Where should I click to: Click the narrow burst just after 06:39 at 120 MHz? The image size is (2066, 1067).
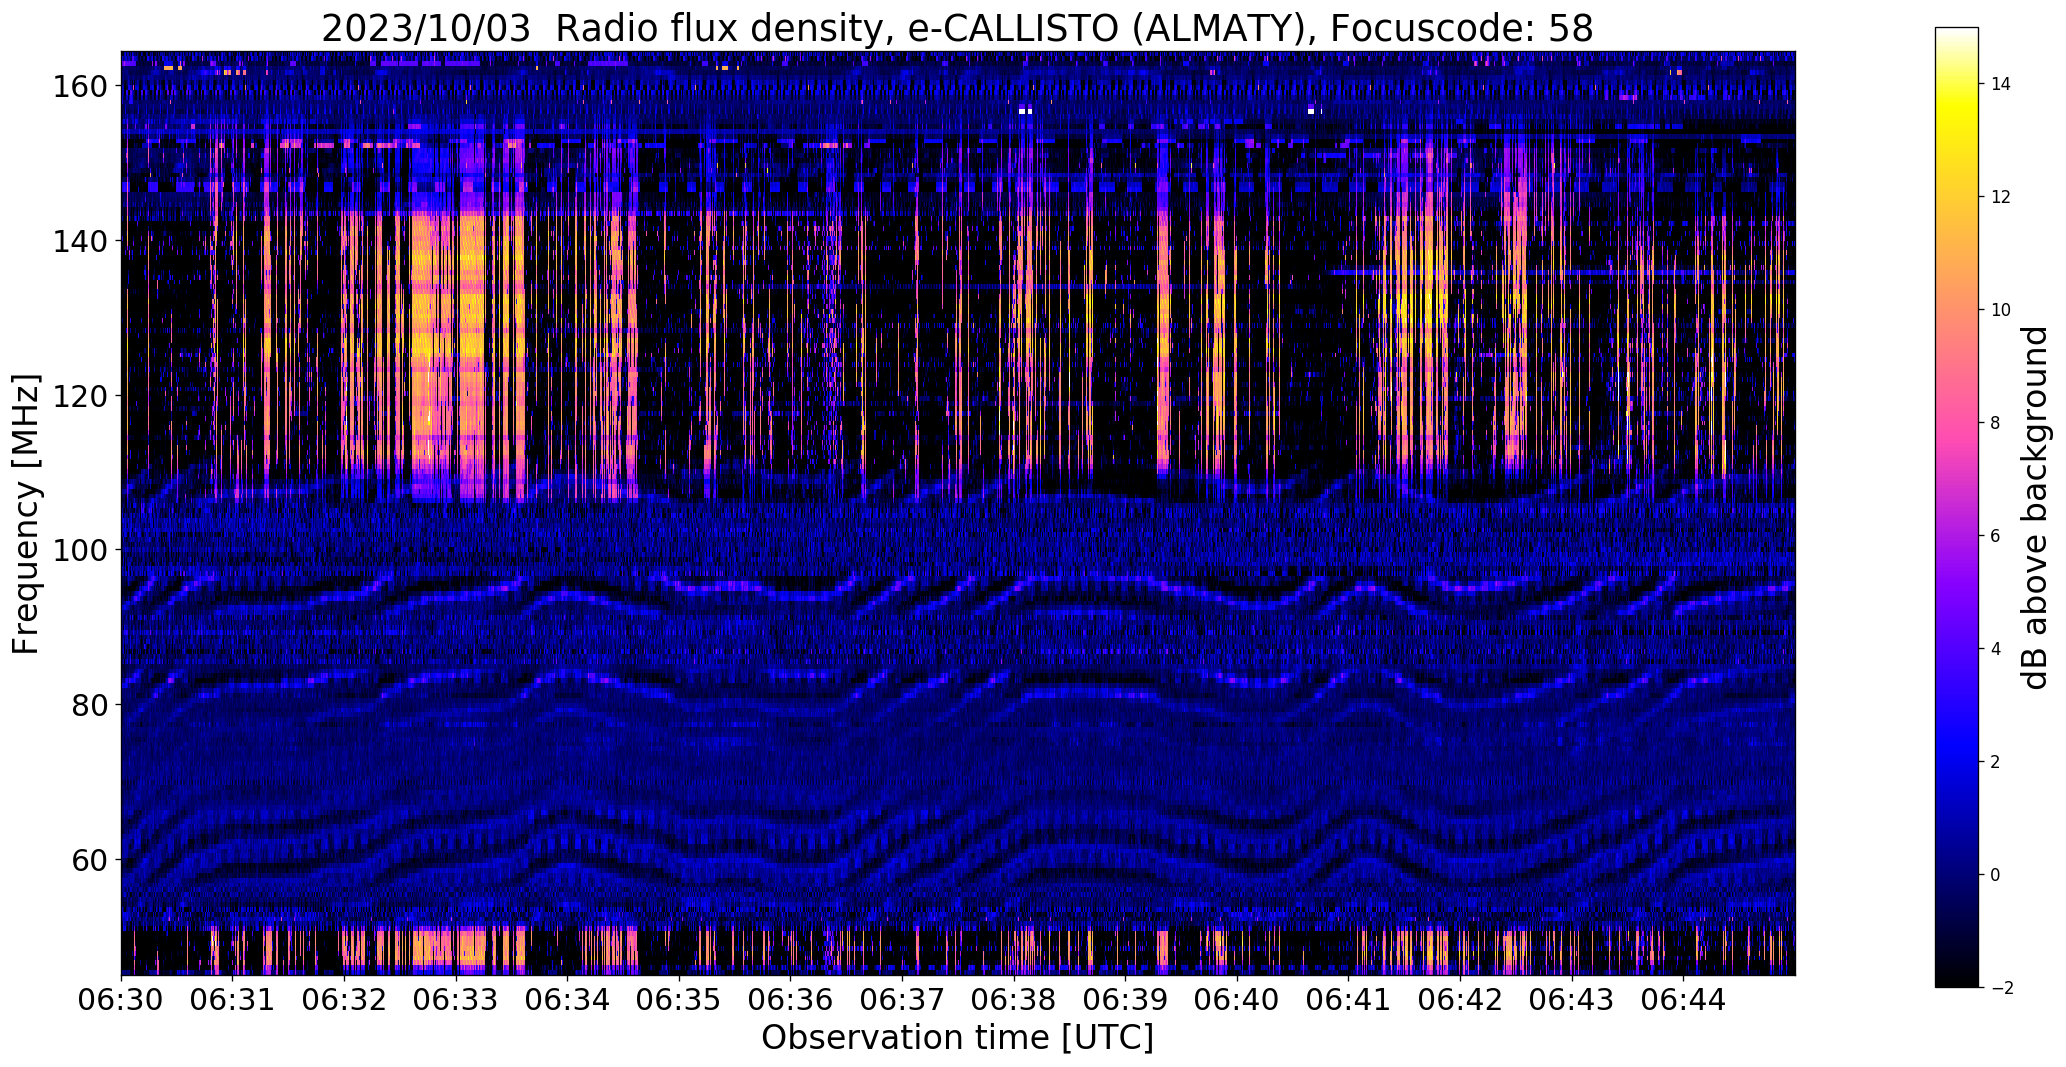point(1164,395)
